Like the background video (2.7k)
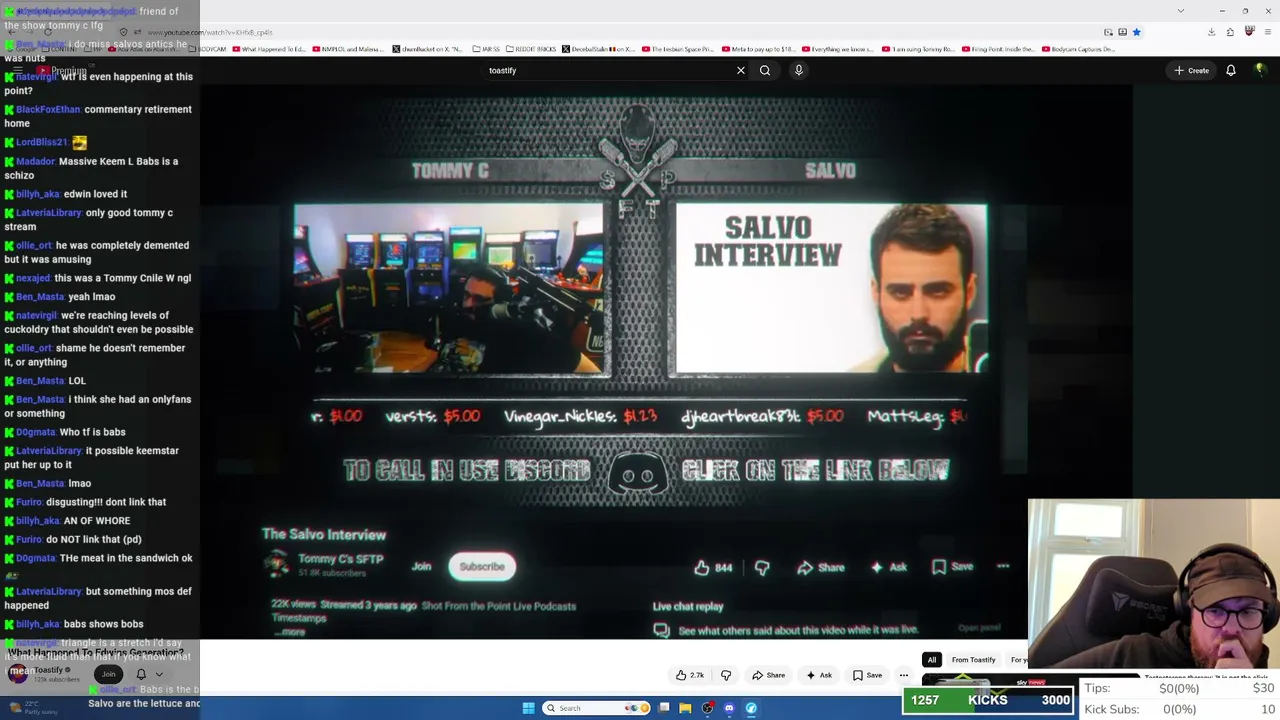The width and height of the screenshot is (1280, 720). click(x=689, y=675)
